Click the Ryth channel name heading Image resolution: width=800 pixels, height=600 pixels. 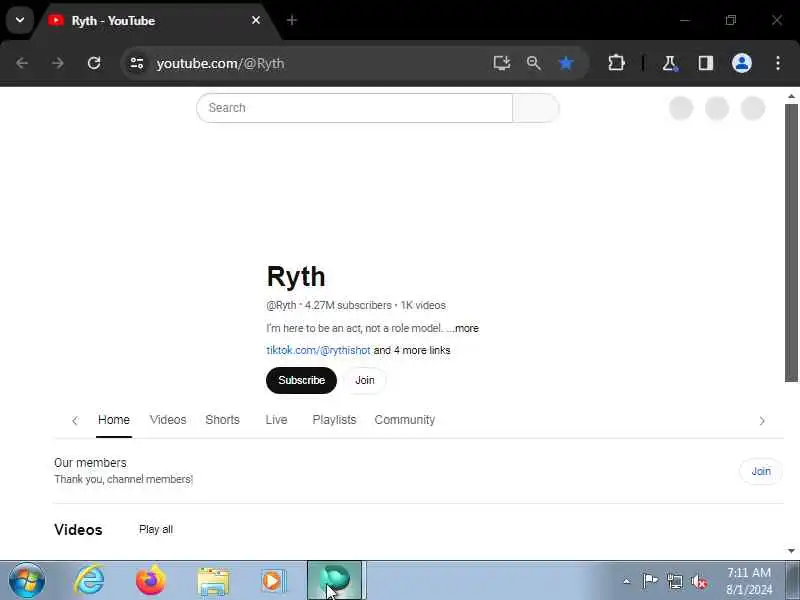point(296,277)
